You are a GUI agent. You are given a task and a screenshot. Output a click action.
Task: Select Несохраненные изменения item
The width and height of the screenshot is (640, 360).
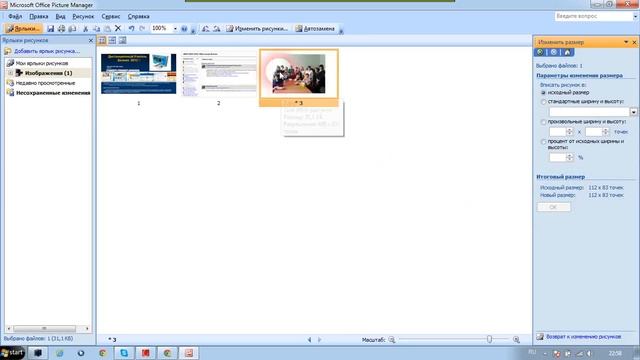tap(53, 93)
